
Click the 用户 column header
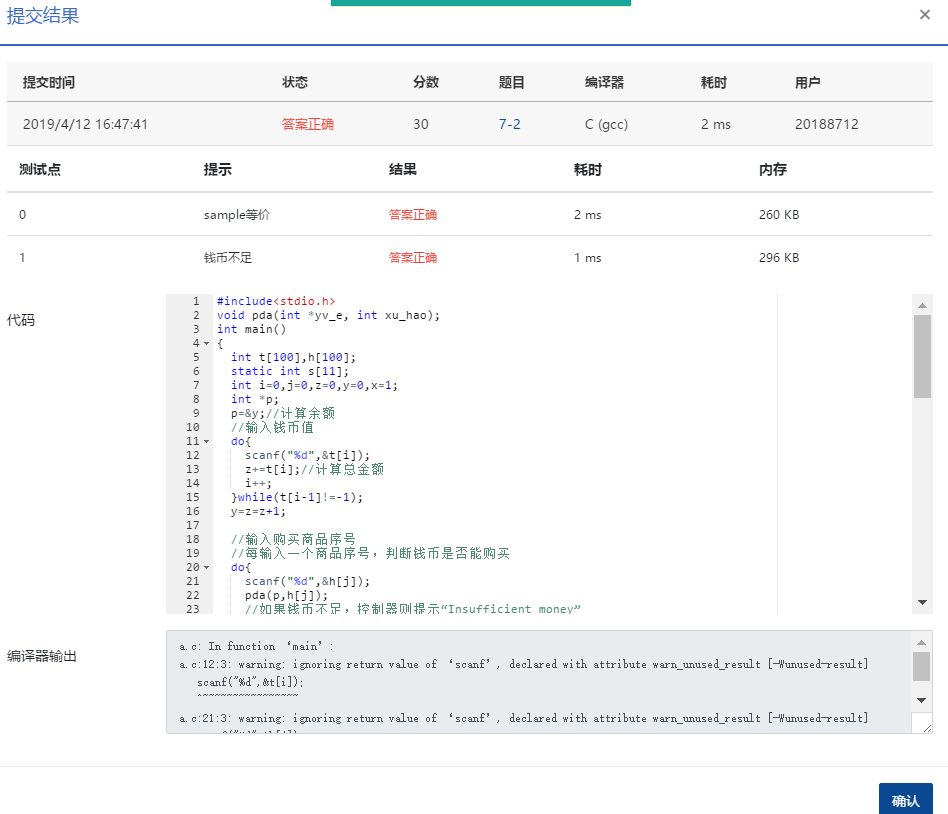point(807,82)
